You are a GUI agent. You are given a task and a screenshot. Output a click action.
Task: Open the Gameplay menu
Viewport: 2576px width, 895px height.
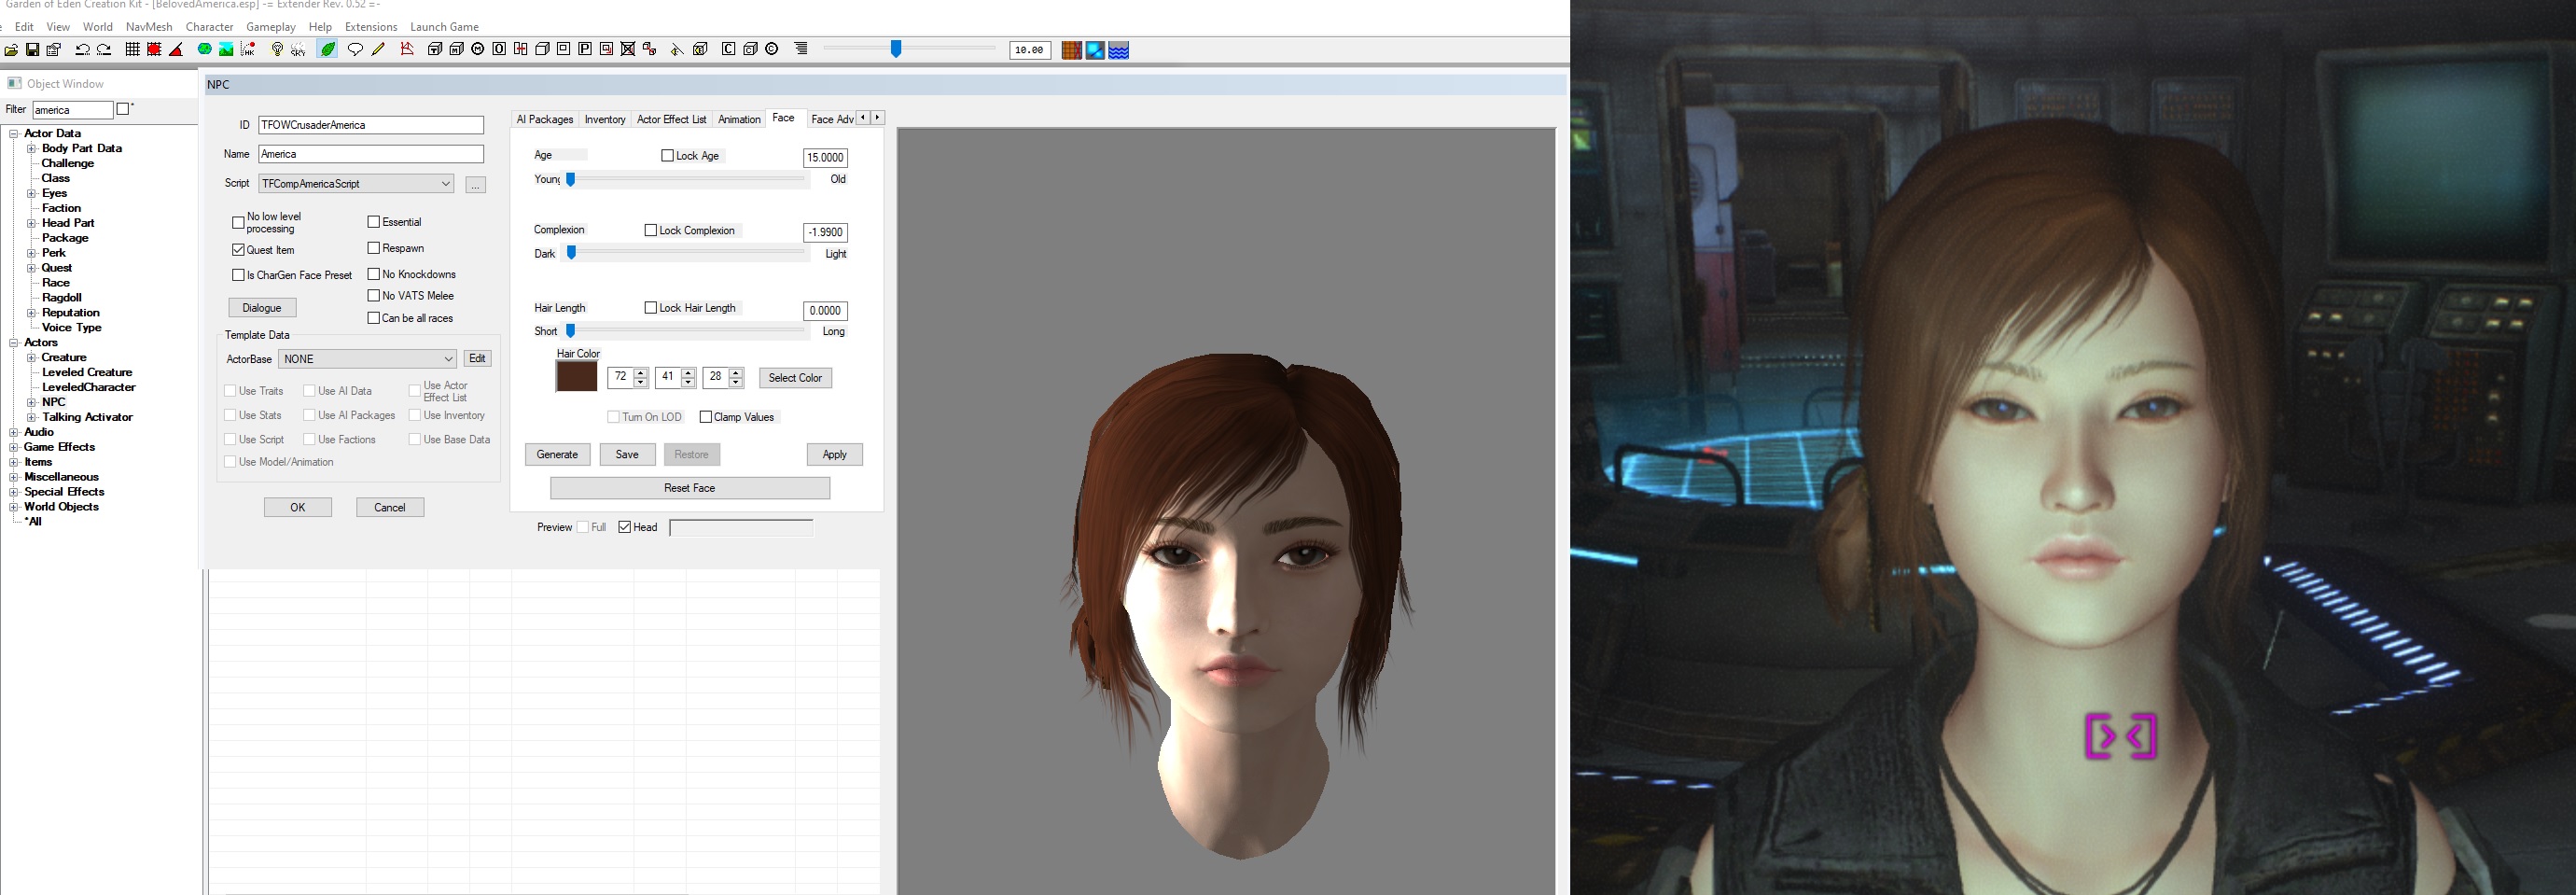[x=271, y=27]
